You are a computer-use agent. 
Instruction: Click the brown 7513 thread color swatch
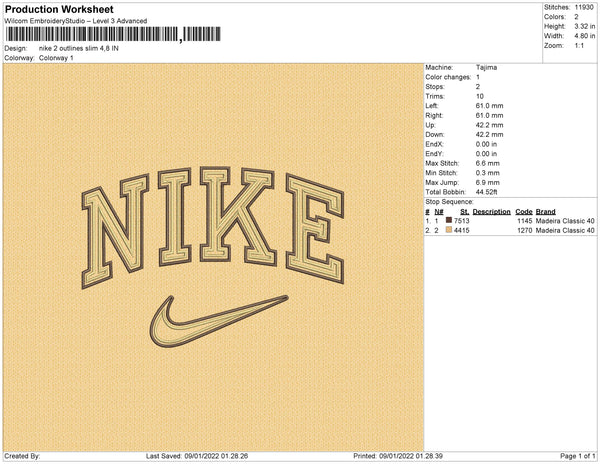tap(449, 220)
